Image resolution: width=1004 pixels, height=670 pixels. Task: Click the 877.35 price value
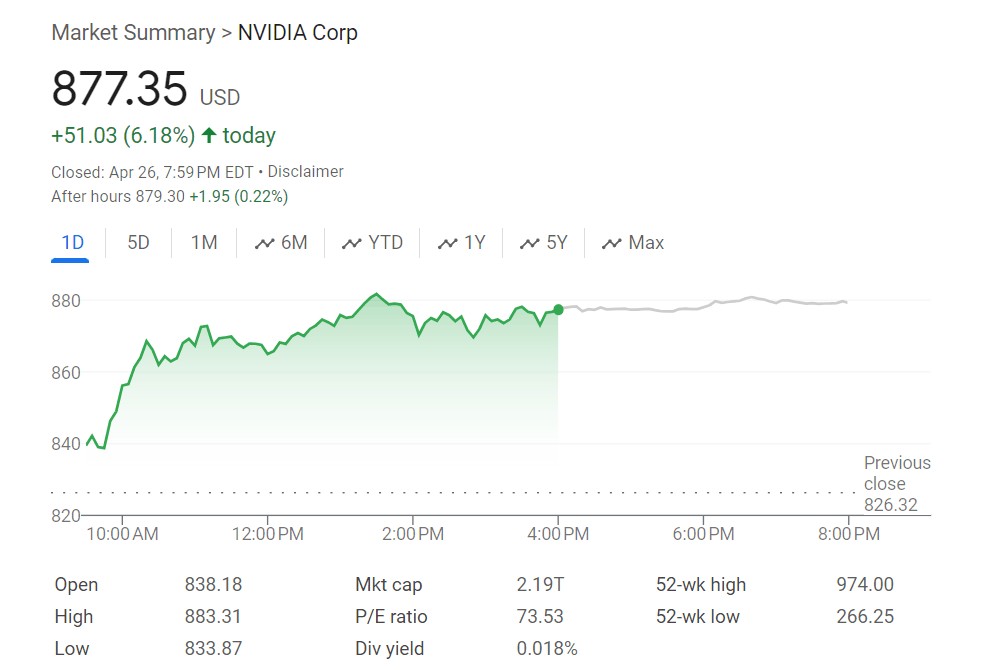pyautogui.click(x=119, y=89)
